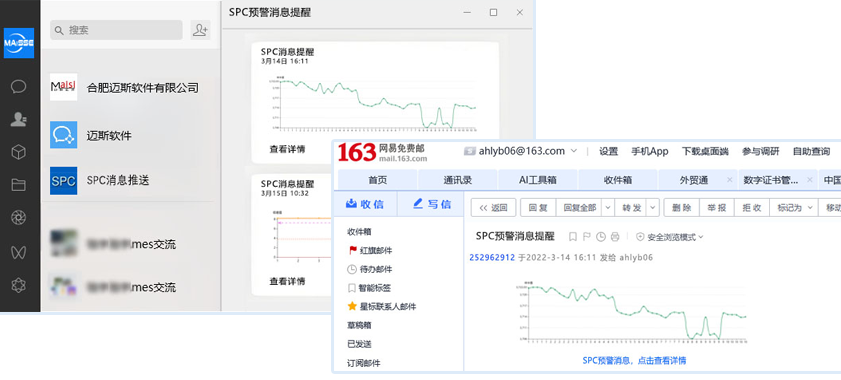Click the print icon beside the email subject

[615, 236]
